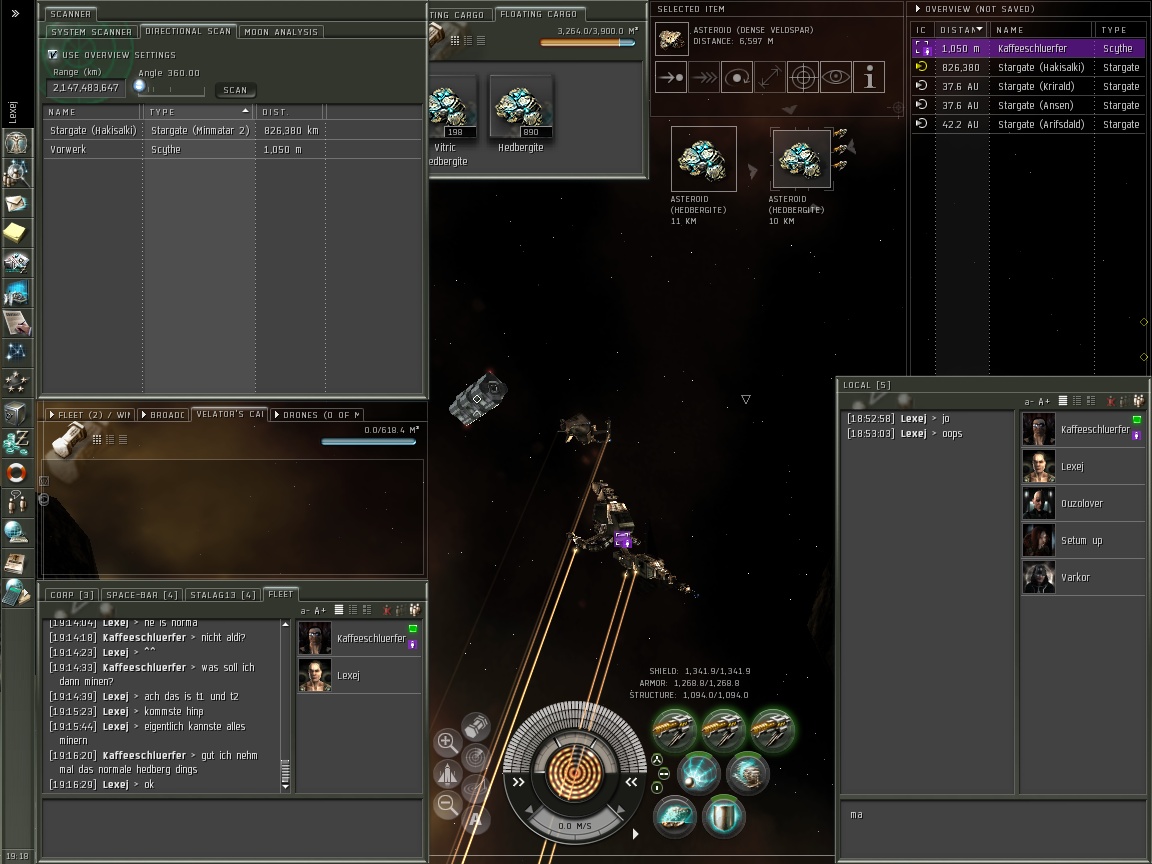The height and width of the screenshot is (864, 1152).
Task: Open the Corp [3] chat tab
Action: pos(71,594)
